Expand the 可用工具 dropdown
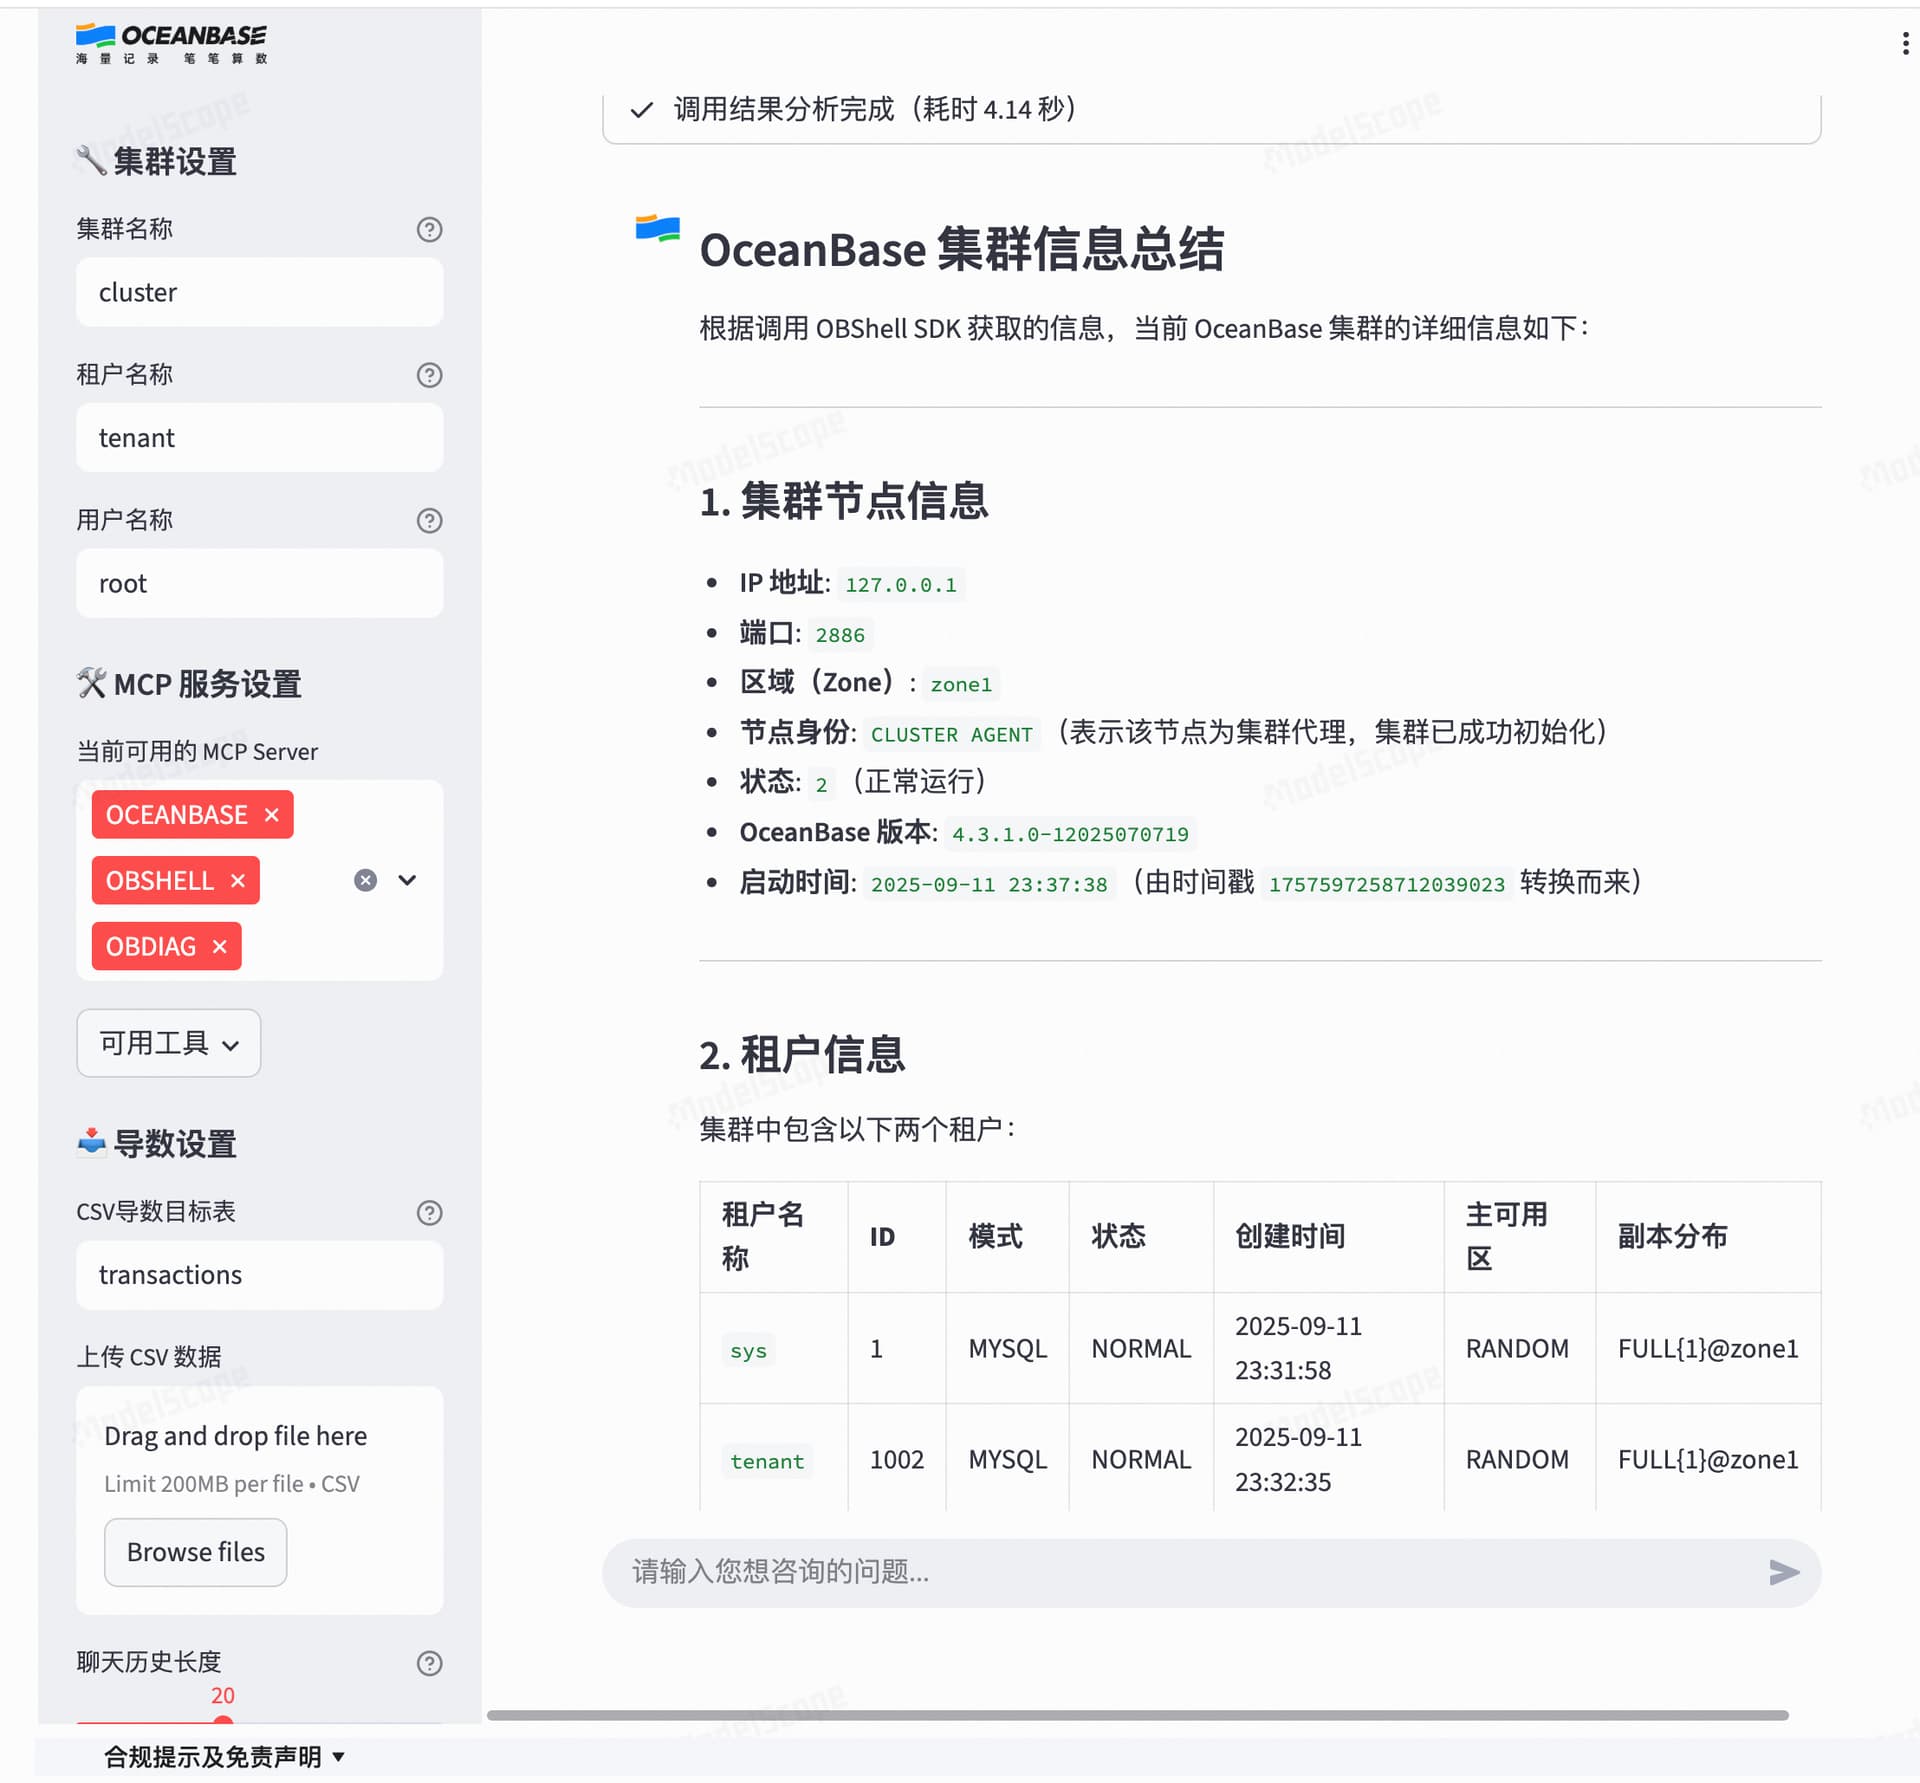The height and width of the screenshot is (1783, 1920). tap(169, 1043)
